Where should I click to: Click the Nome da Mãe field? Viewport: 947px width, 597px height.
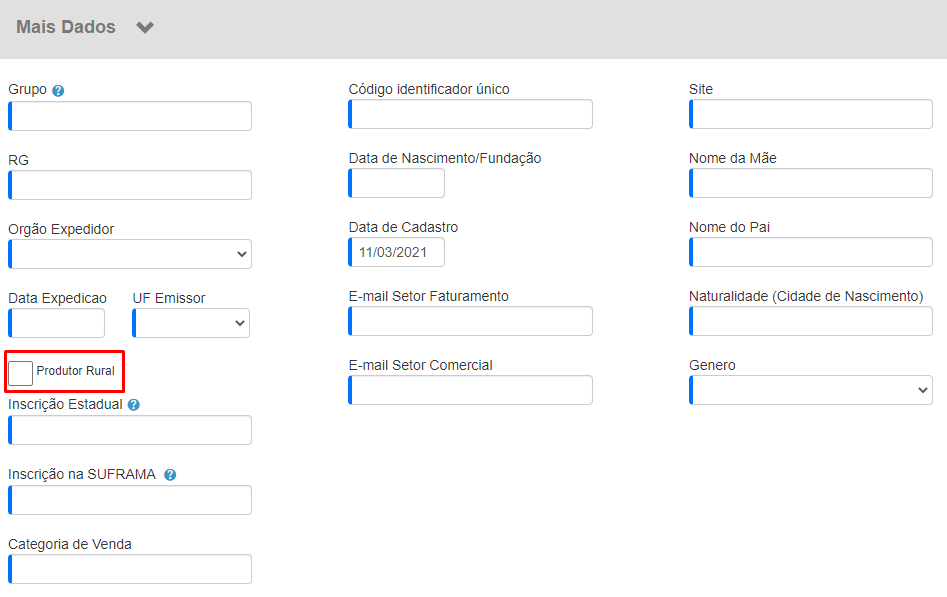(x=811, y=183)
